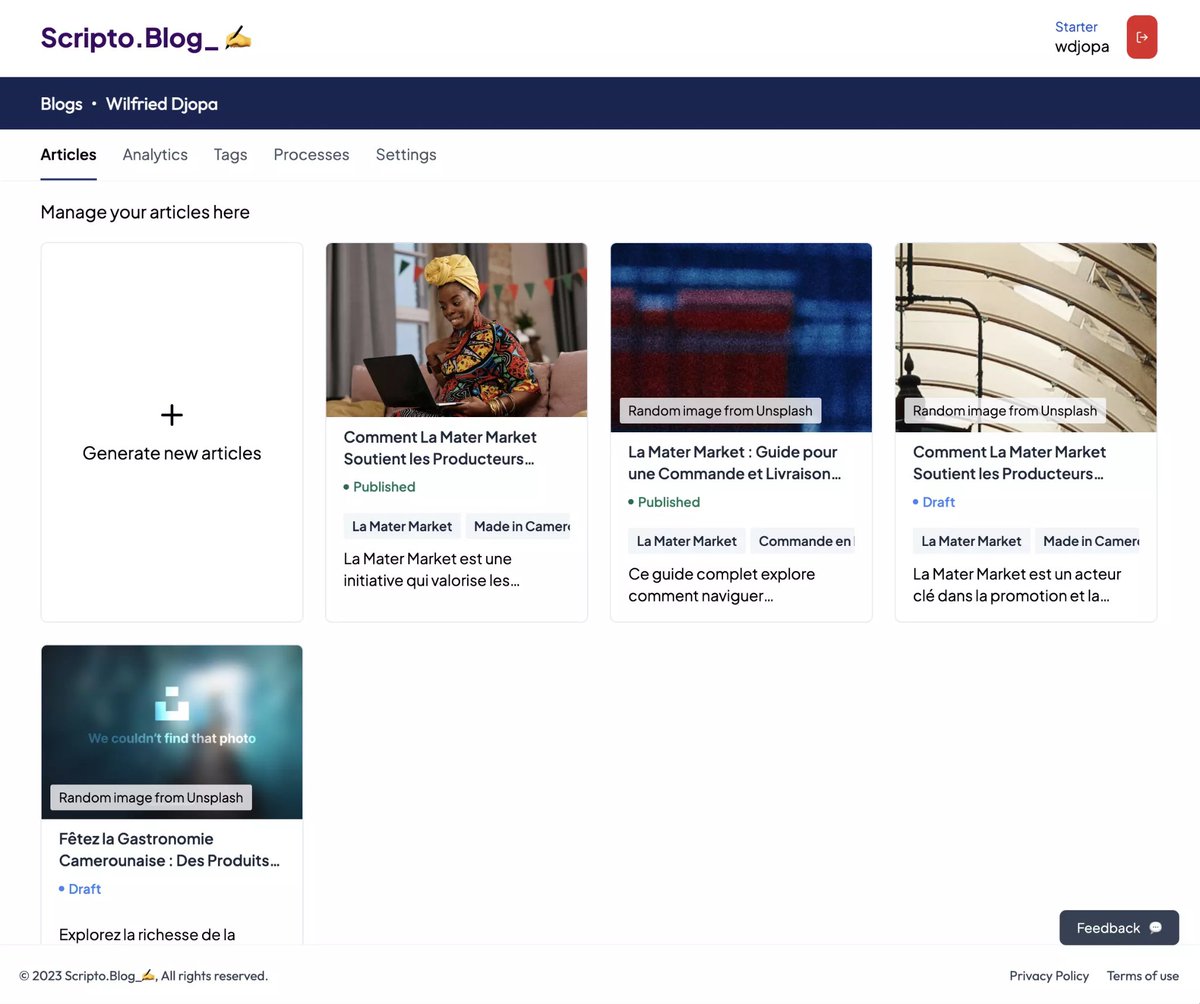Click the plus icon to generate articles
Image resolution: width=1200 pixels, height=1004 pixels.
172,415
